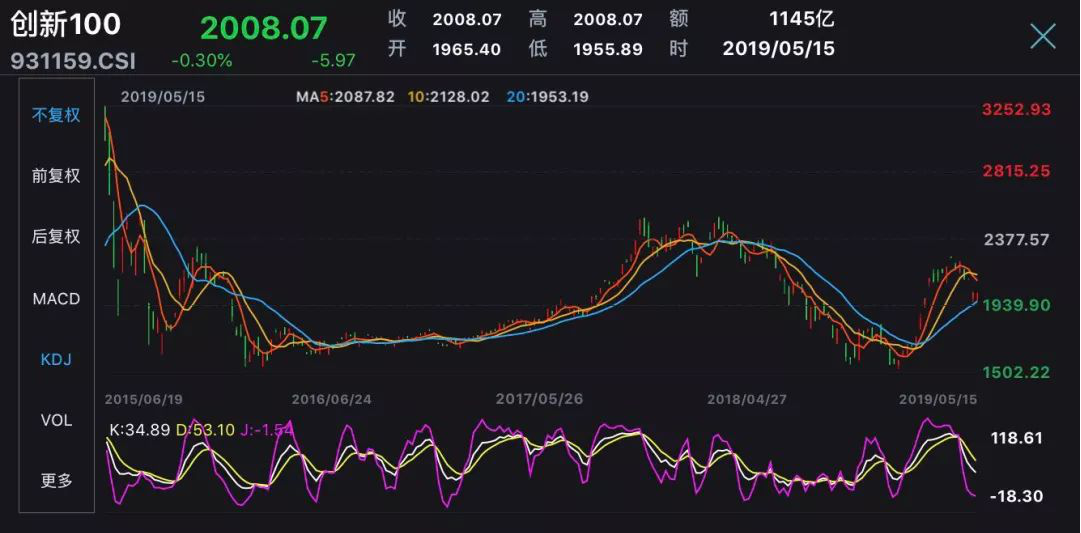Viewport: 1081px width, 533px height.
Task: Click the 3252.93 price axis label
Action: (1018, 110)
